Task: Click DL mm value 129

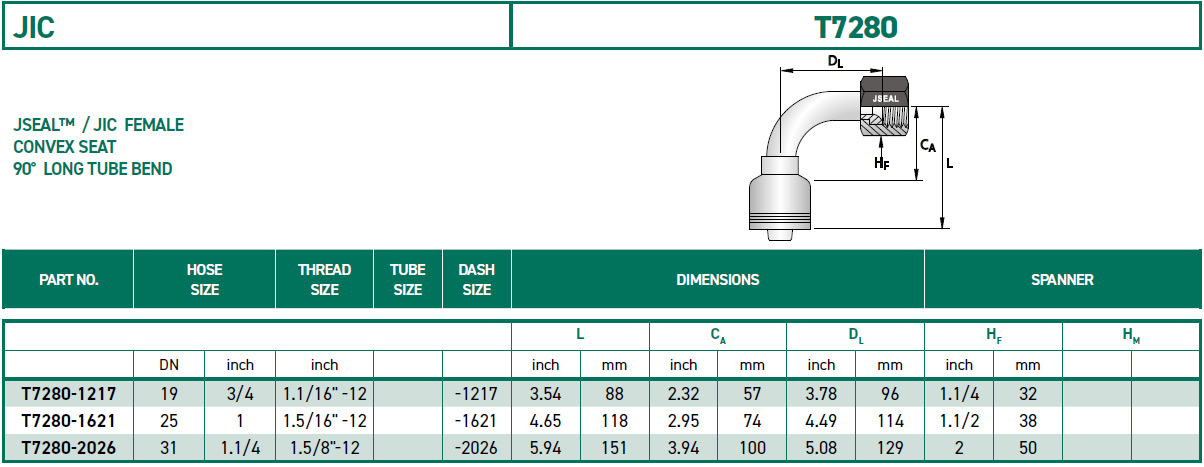Action: [890, 448]
